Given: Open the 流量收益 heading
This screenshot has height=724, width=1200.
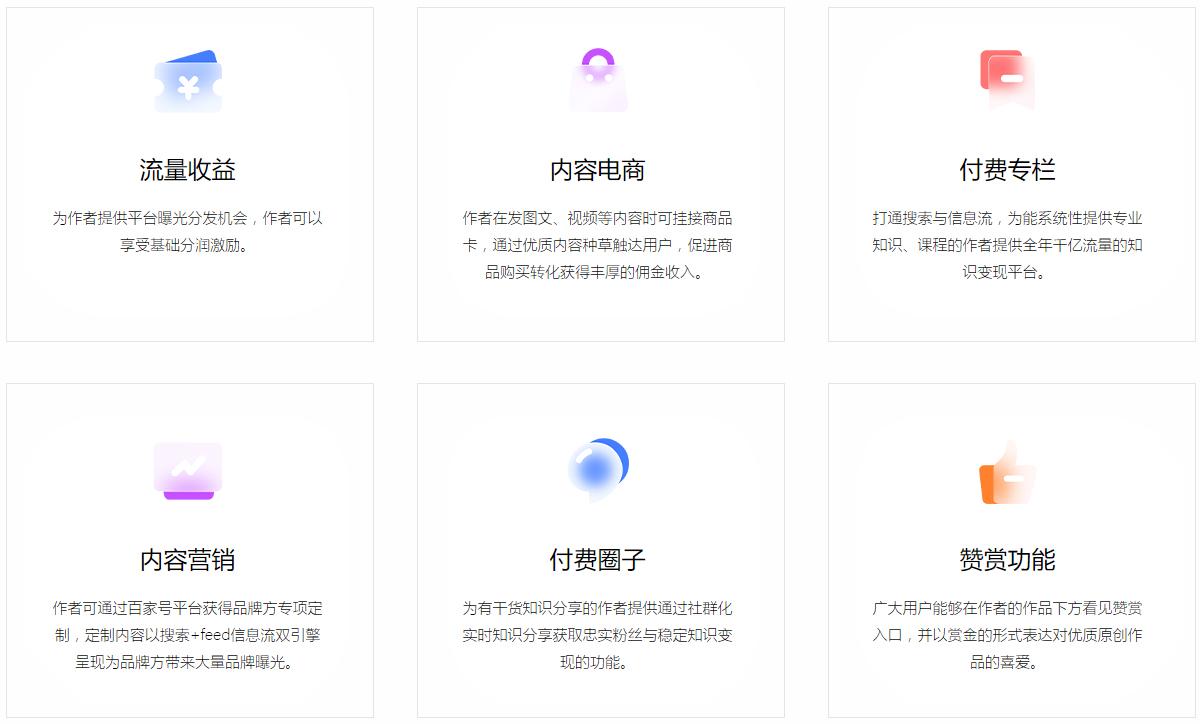Looking at the screenshot, I should click(x=188, y=170).
